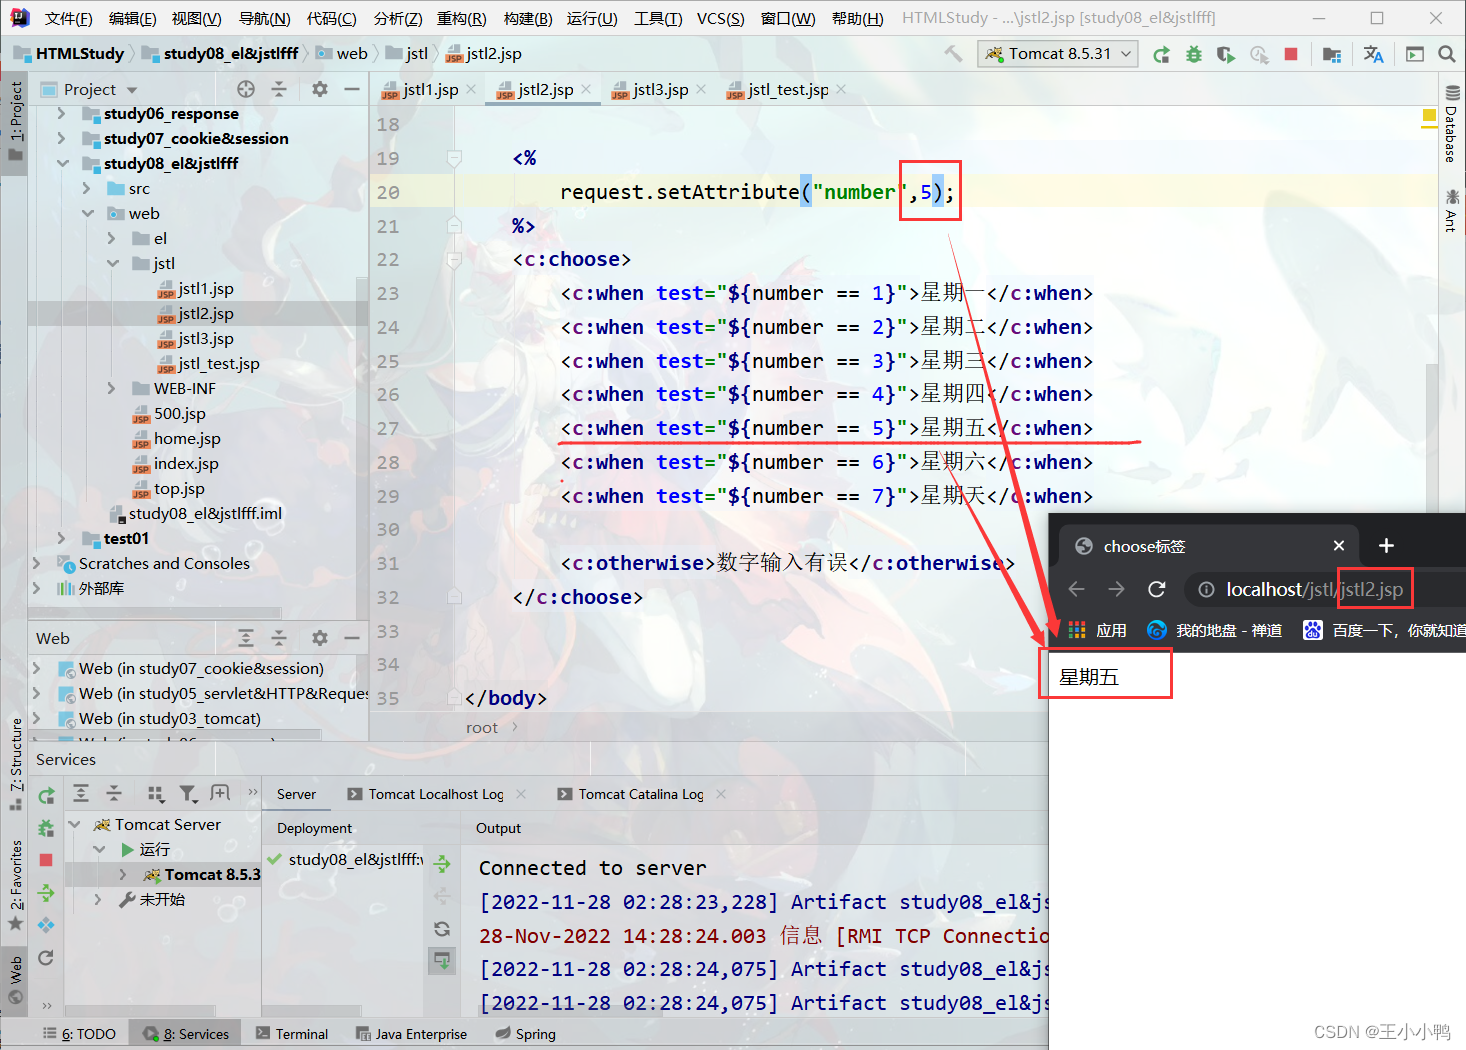Rerun service icon in Services toolbar
Viewport: 1466px width, 1050px height.
coord(46,795)
